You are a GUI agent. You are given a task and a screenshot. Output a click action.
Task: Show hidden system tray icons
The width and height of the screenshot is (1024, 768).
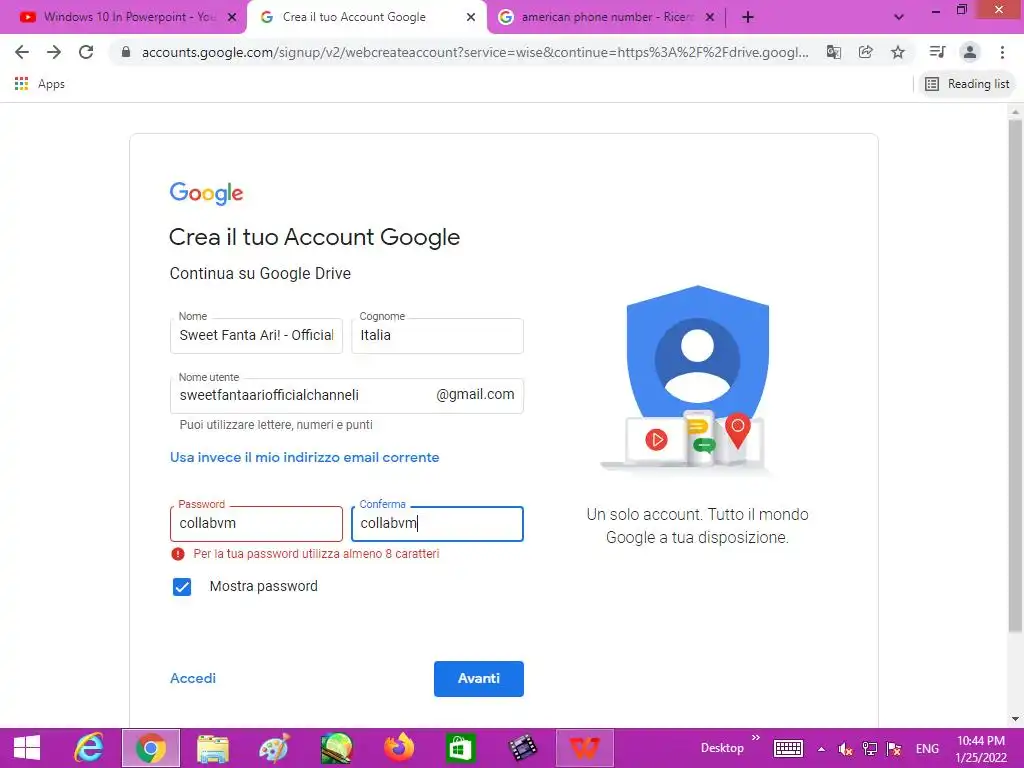coord(822,749)
